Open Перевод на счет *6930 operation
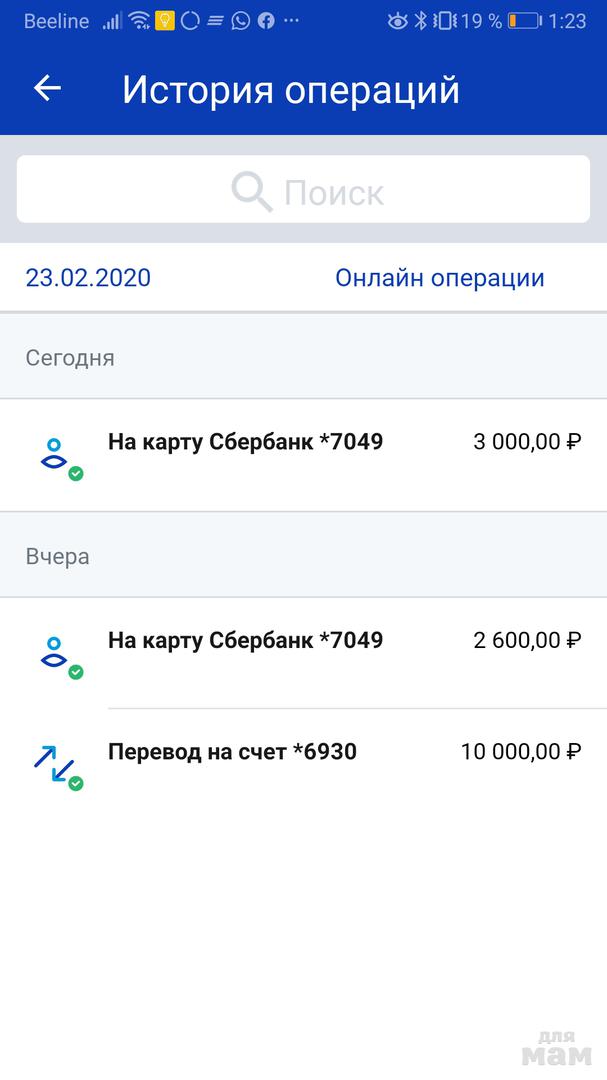Image resolution: width=607 pixels, height=1080 pixels. [x=232, y=751]
